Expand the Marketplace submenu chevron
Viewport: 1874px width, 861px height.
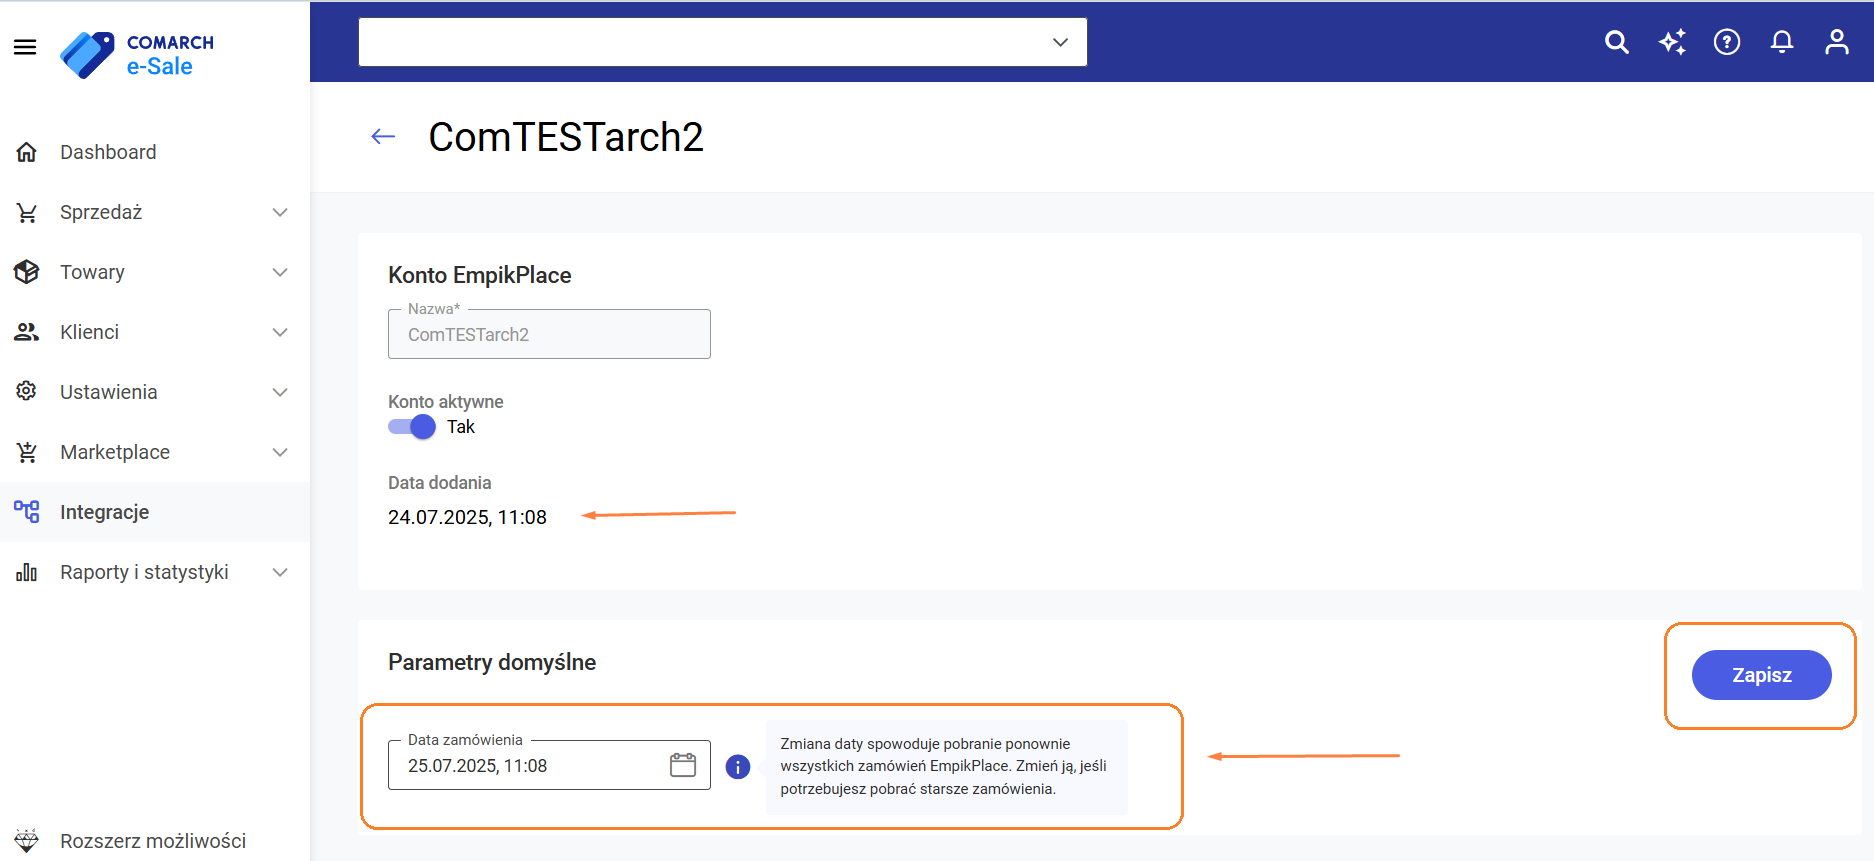[280, 452]
